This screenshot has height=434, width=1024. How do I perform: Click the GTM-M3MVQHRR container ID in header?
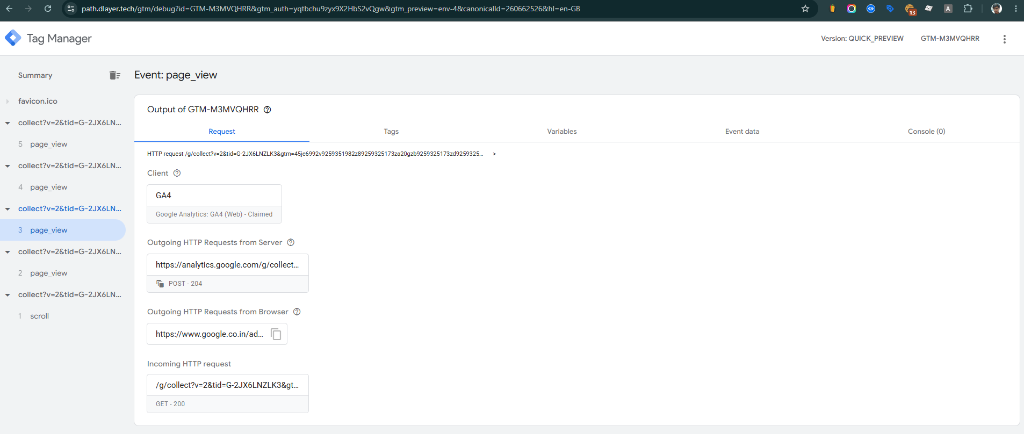(x=950, y=39)
